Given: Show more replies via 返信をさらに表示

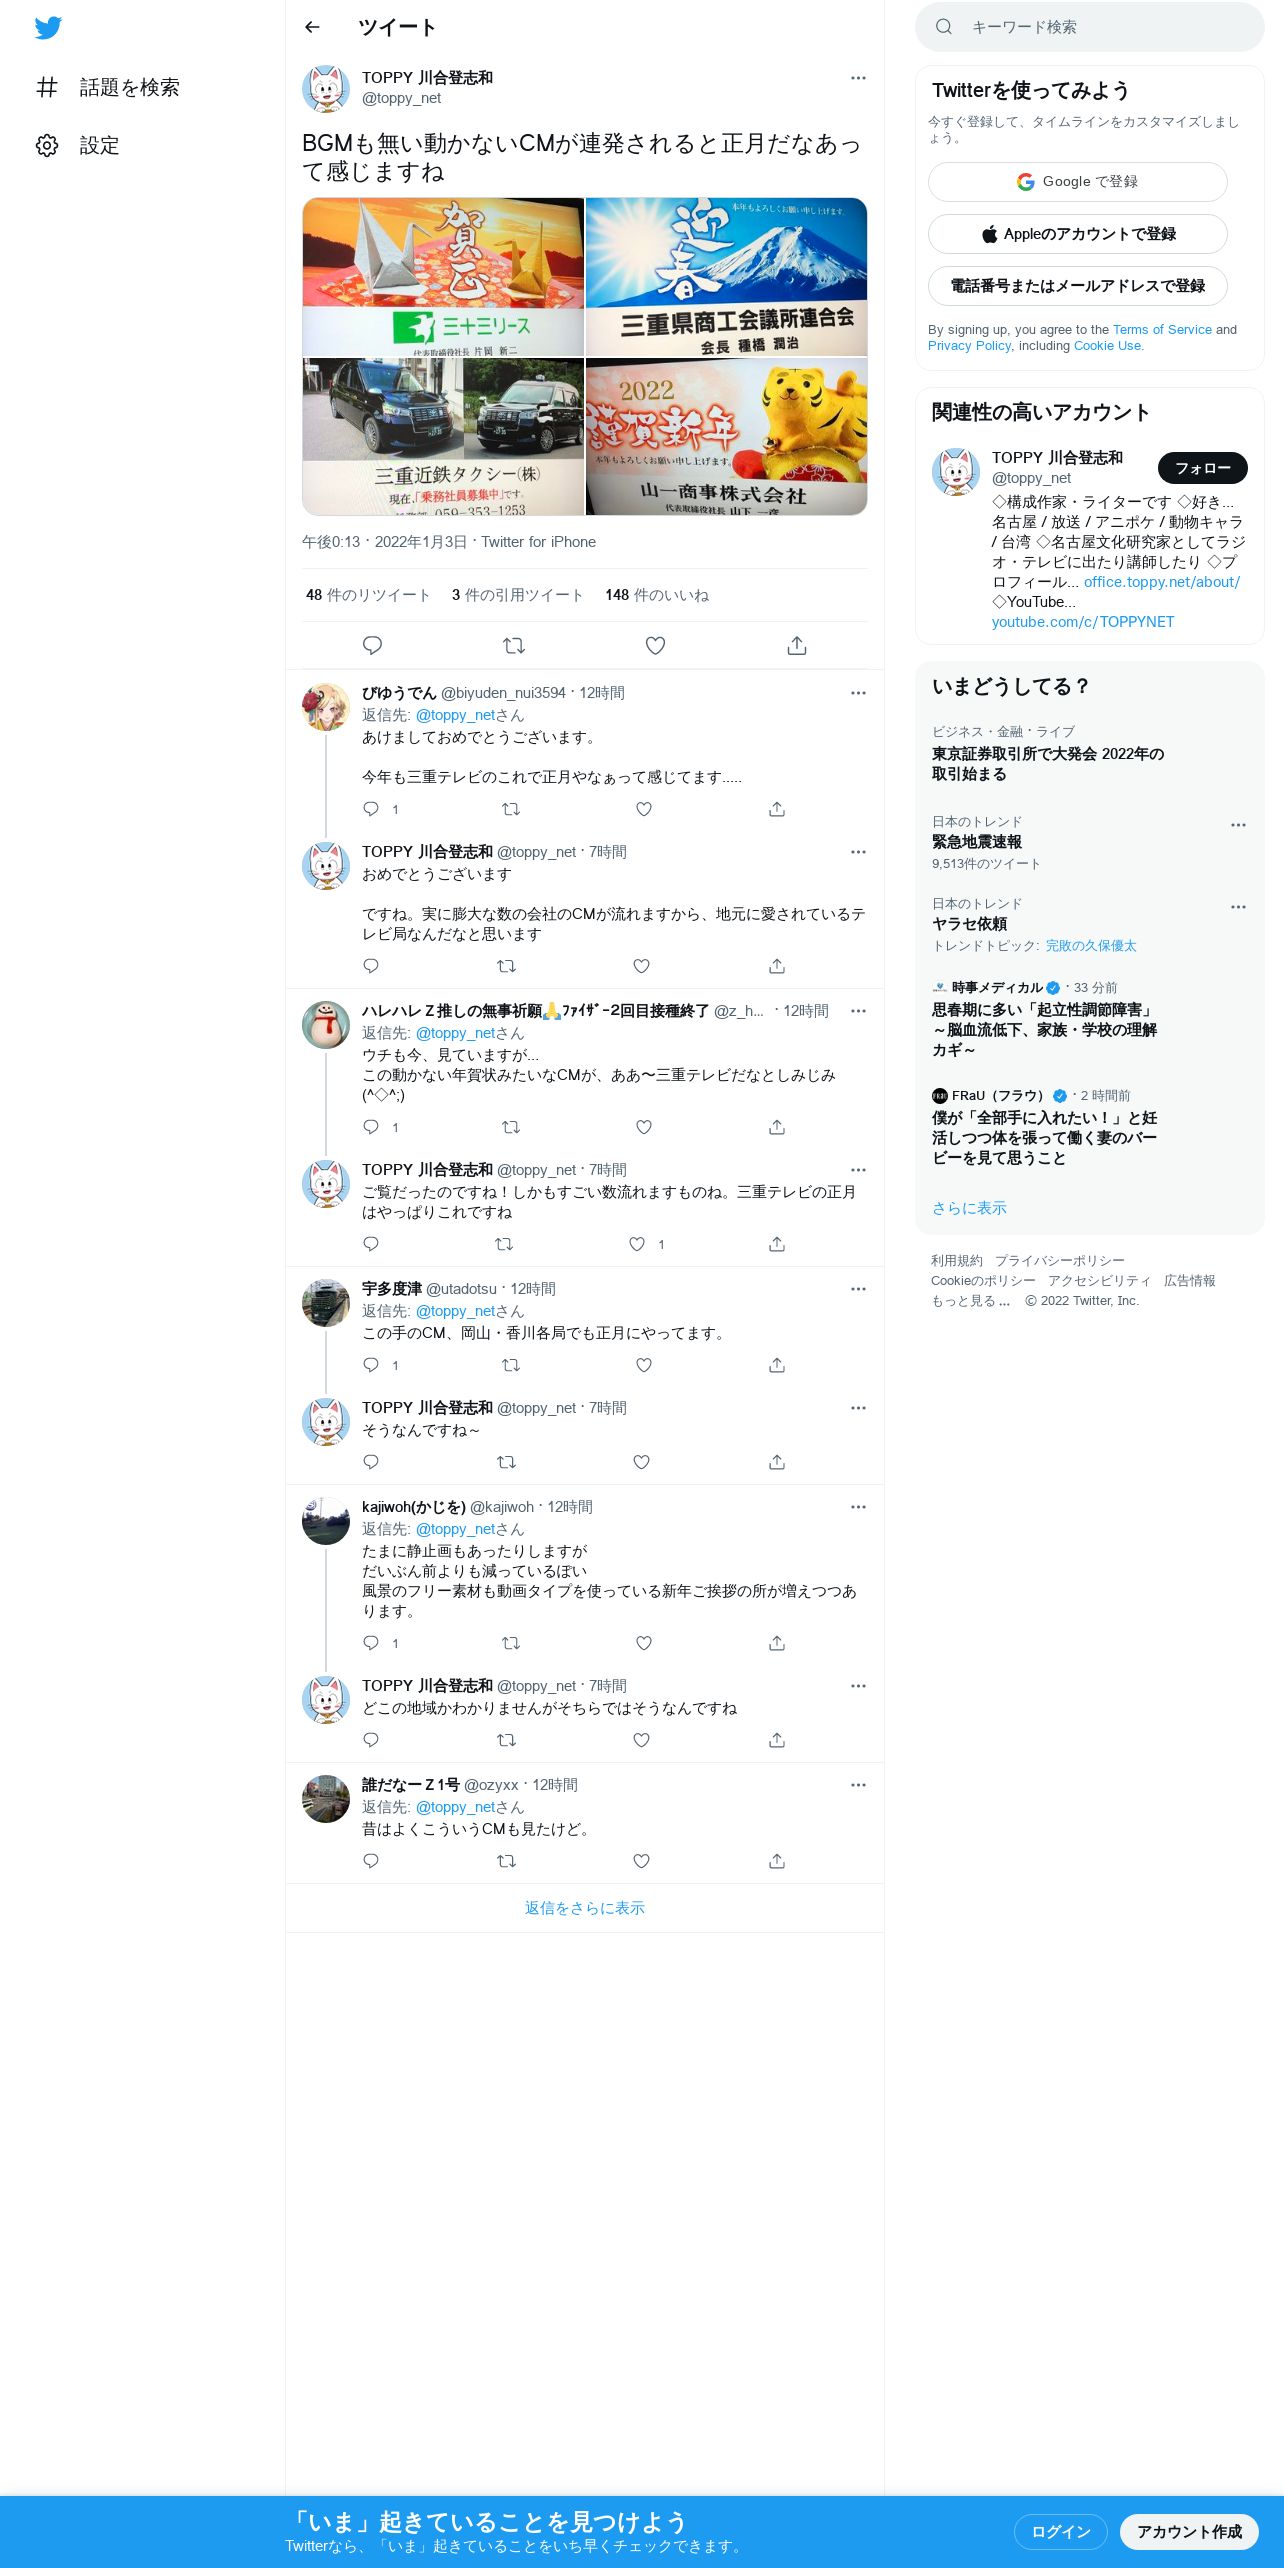Looking at the screenshot, I should pyautogui.click(x=585, y=1908).
